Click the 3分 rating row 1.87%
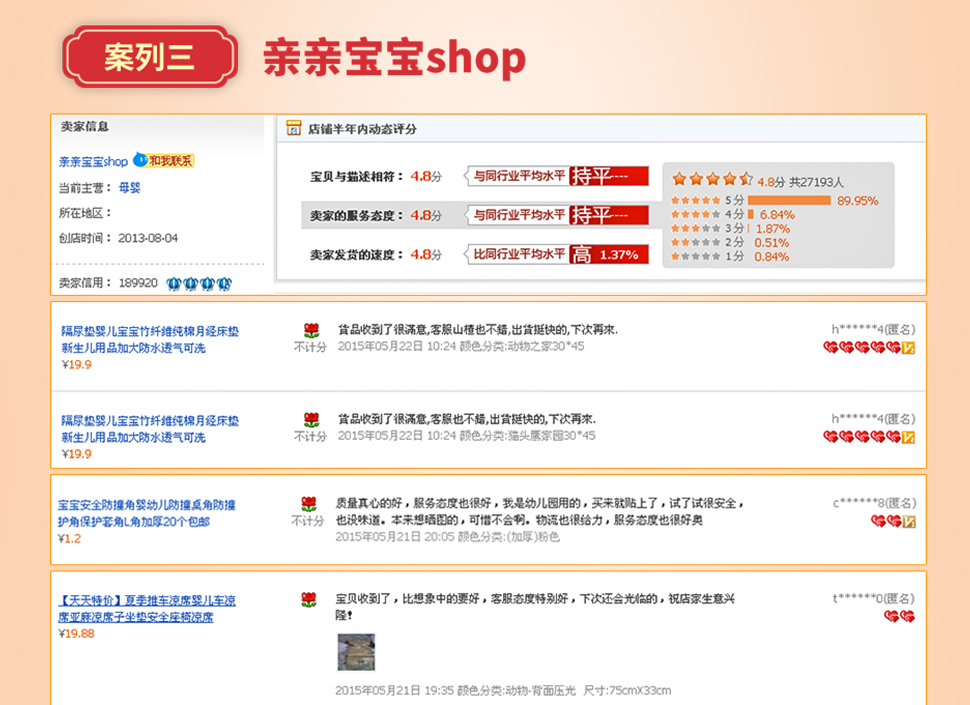The image size is (970, 705). (731, 229)
